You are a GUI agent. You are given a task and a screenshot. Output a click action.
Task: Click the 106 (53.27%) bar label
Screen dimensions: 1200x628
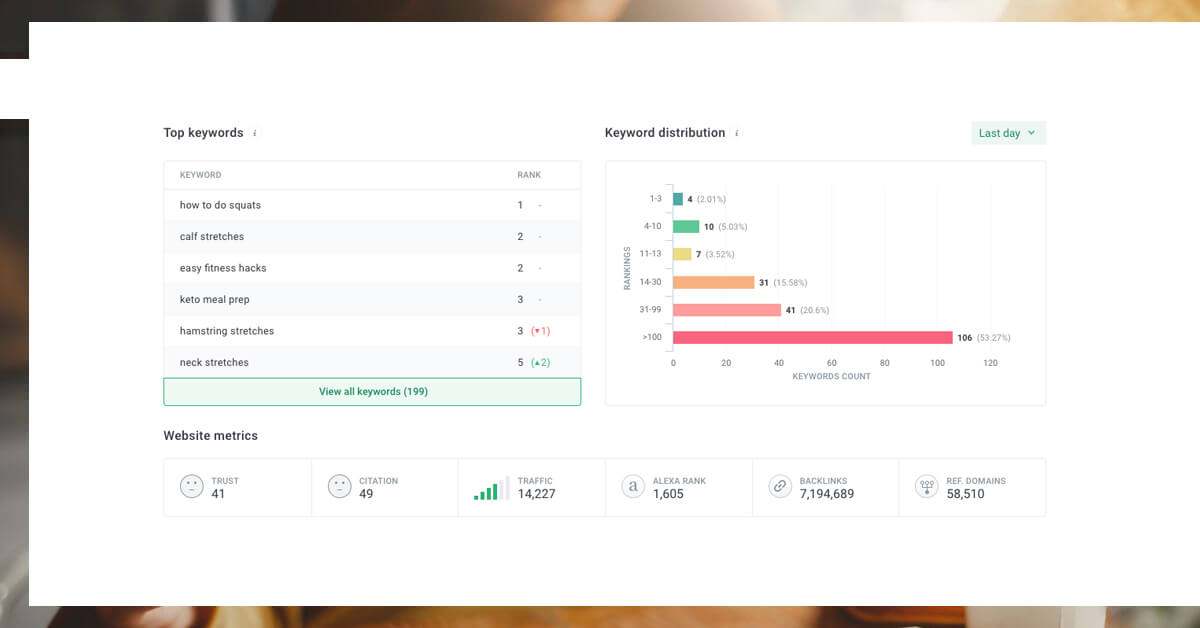coord(984,338)
